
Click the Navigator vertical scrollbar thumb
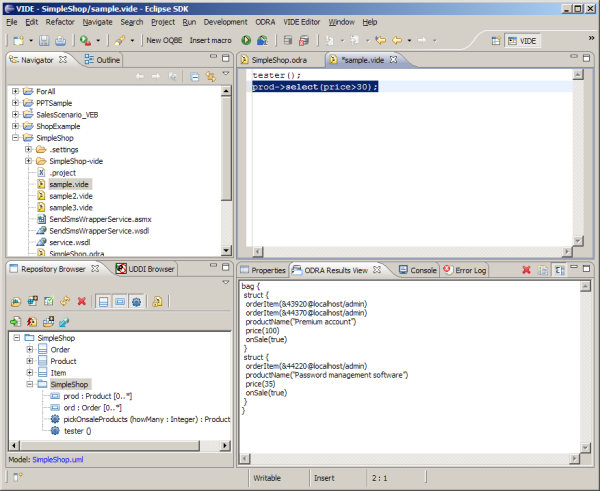[226, 148]
